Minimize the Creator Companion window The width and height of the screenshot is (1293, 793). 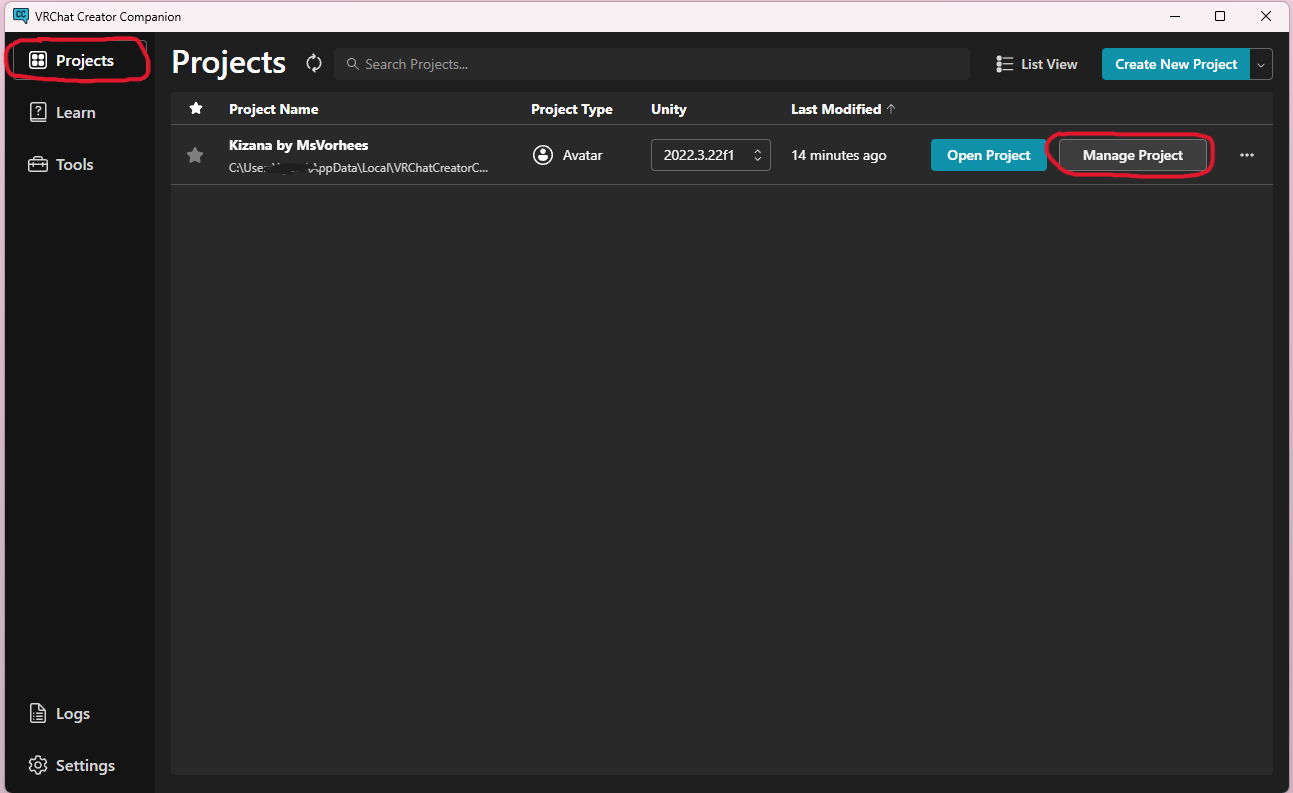[1174, 16]
